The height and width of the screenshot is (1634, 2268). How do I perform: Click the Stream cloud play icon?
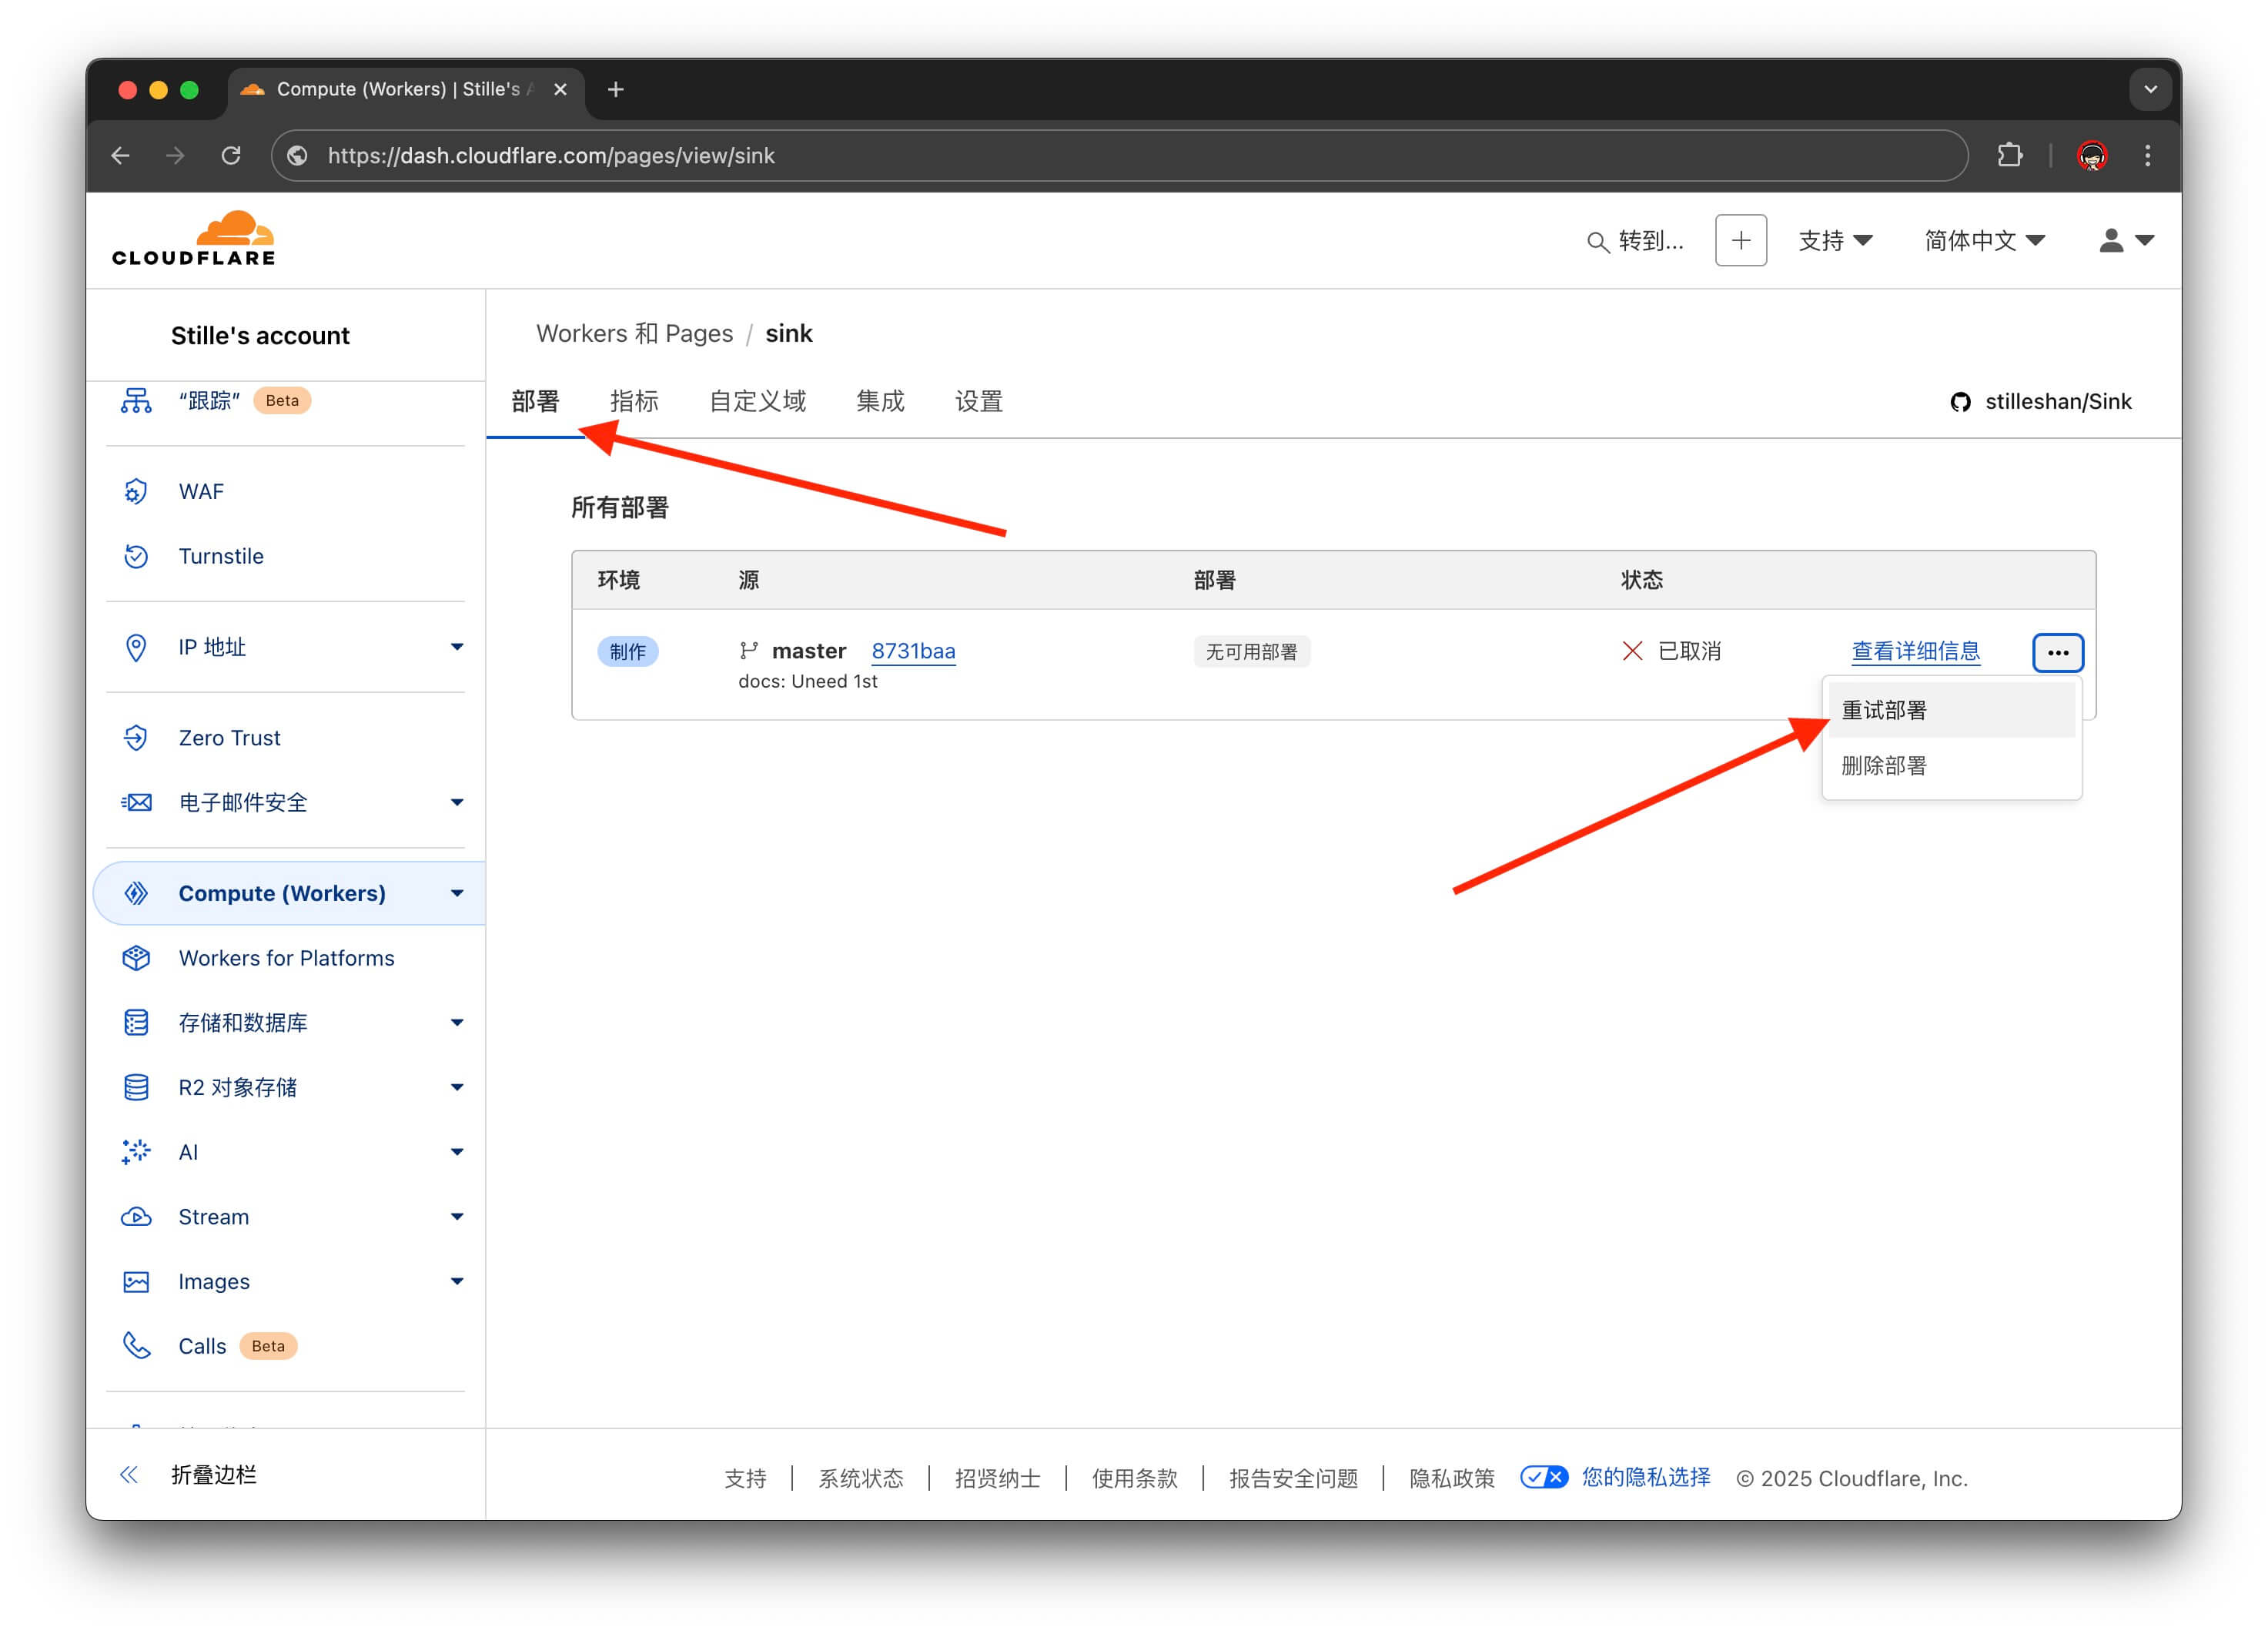pyautogui.click(x=136, y=1217)
